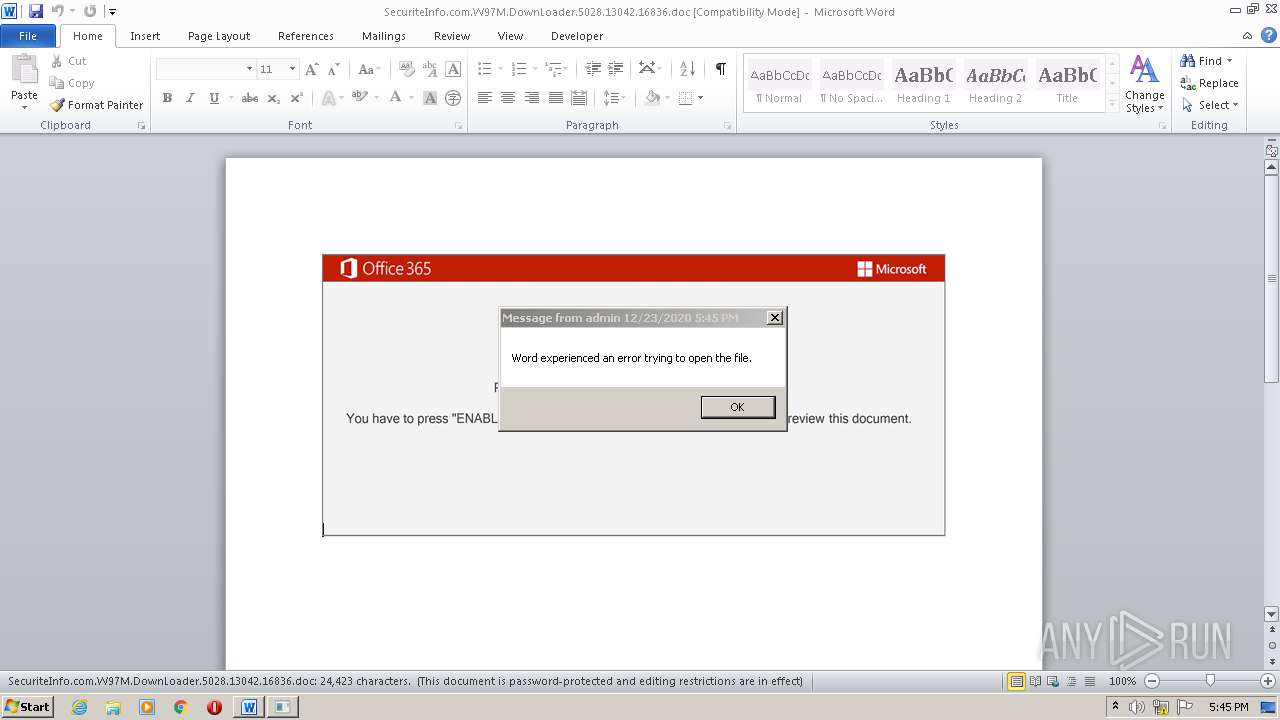Align text left
This screenshot has width=1280, height=720.
point(485,98)
